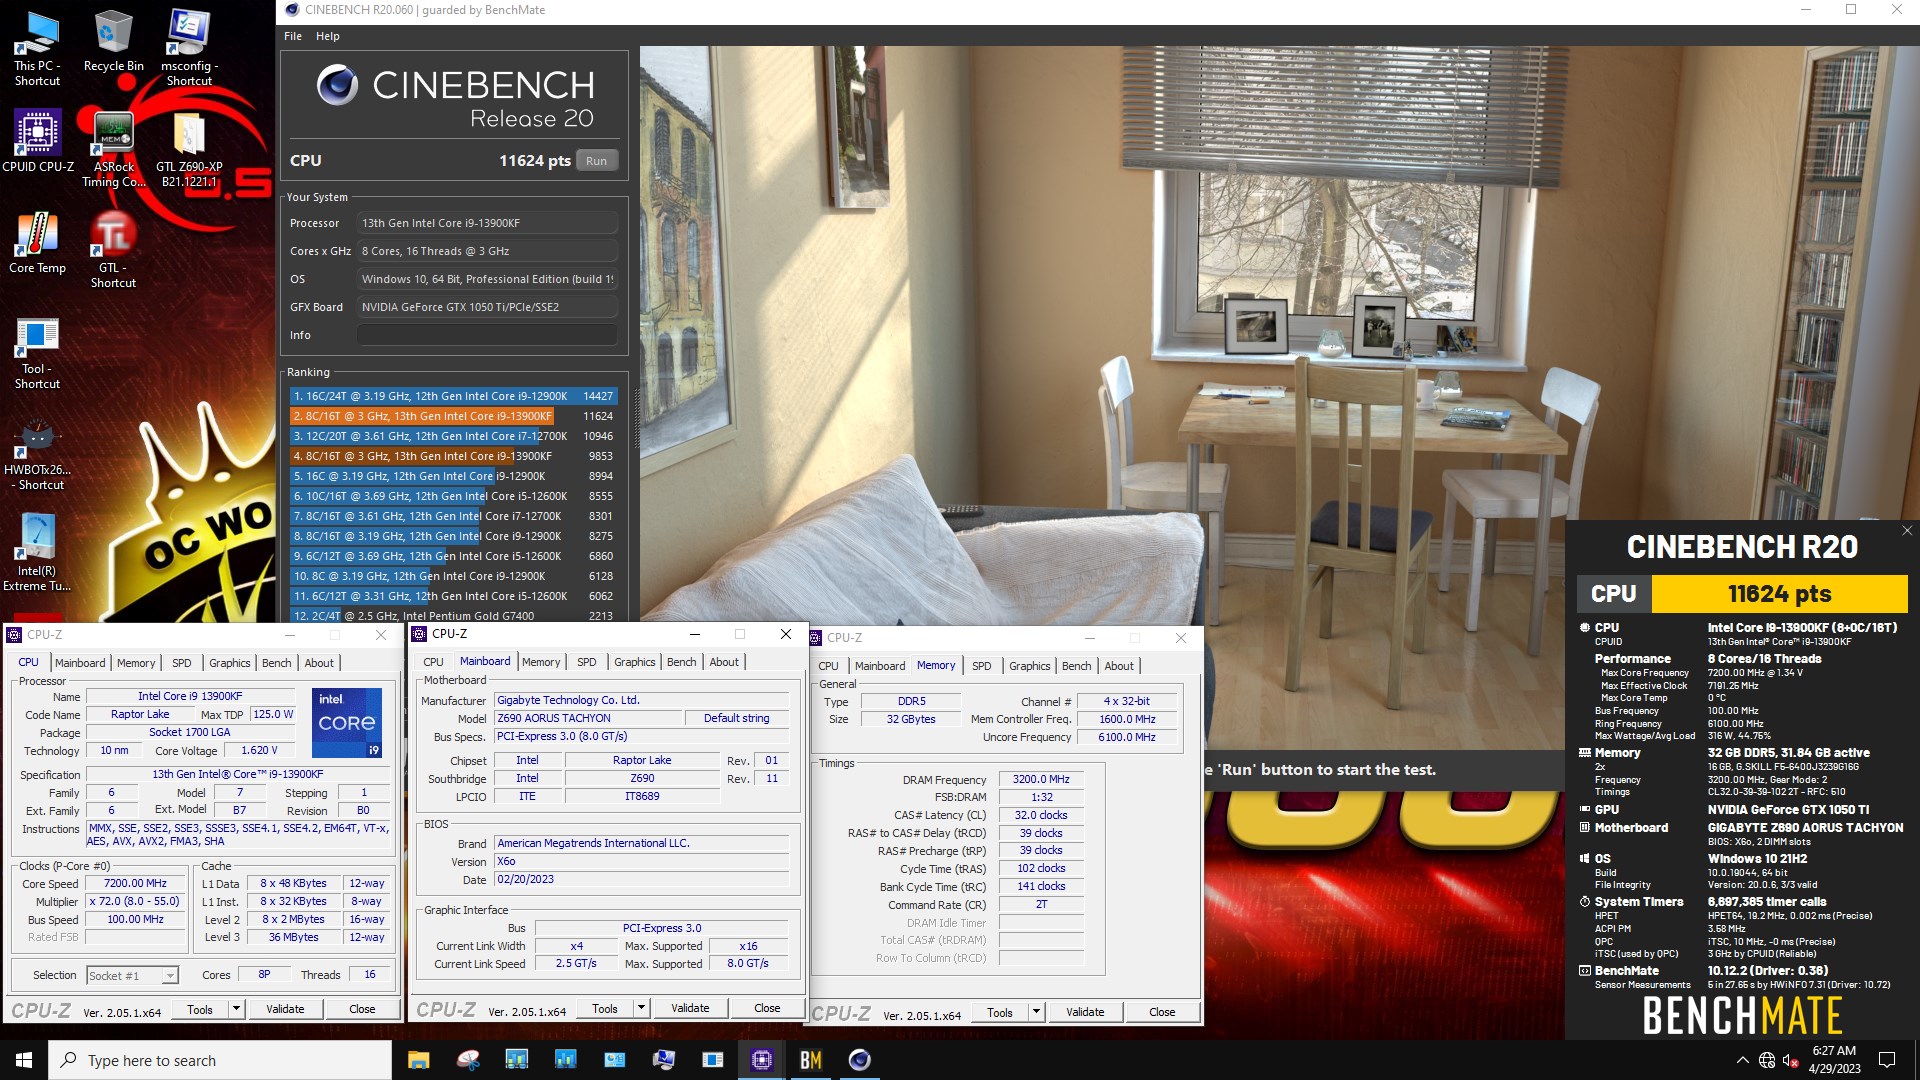Launch ASRock Timing Configurator icon

click(x=113, y=148)
